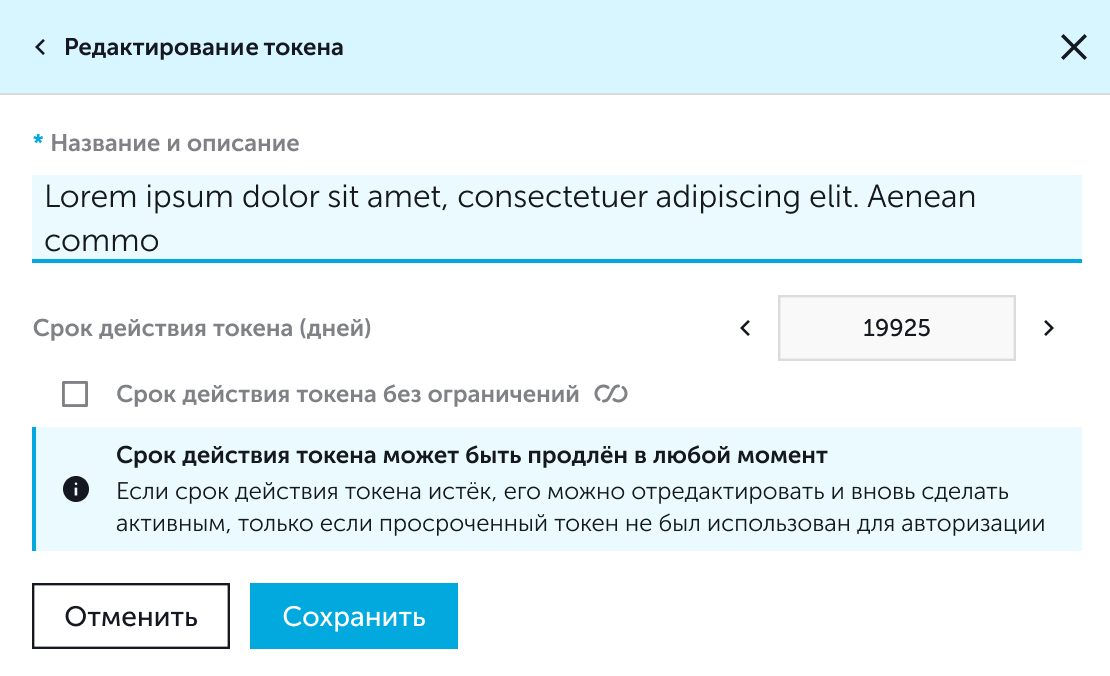1110x676 pixels.
Task: Click the word "commo" in description field
Action: pos(102,241)
